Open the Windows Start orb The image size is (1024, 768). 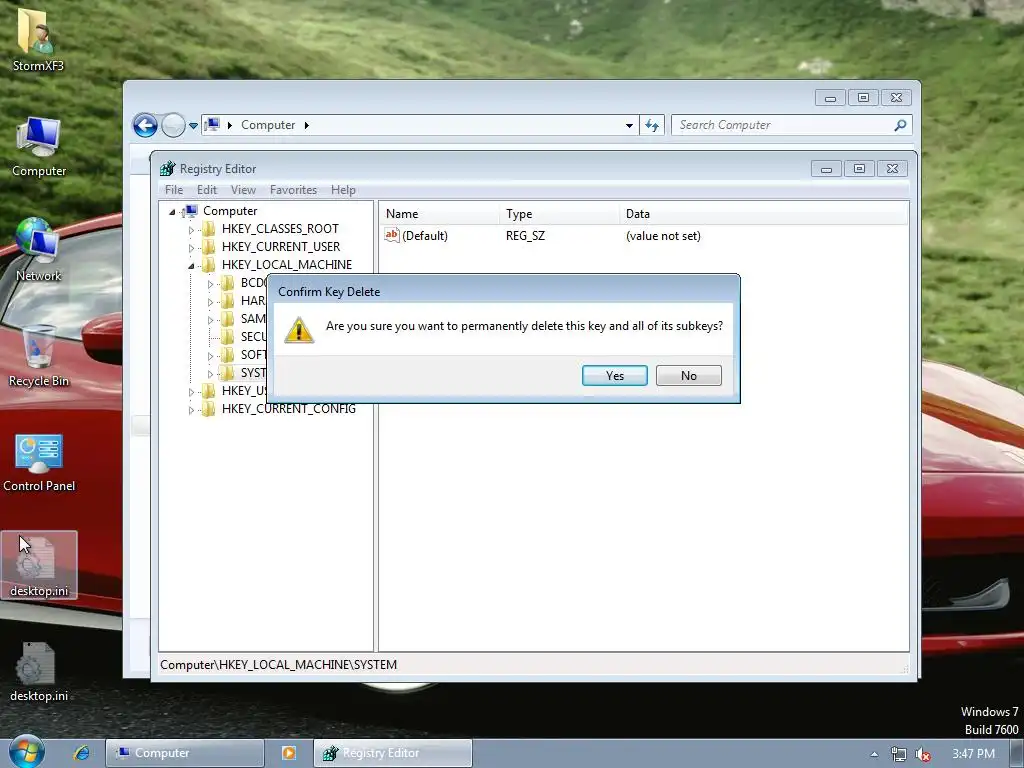(26, 750)
